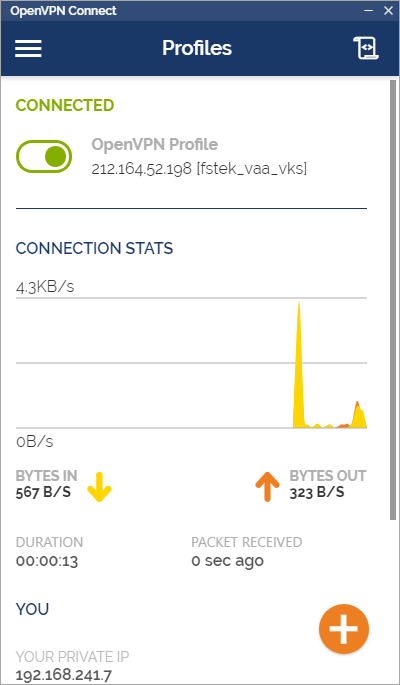Image resolution: width=400 pixels, height=685 pixels.
Task: Click the profile address 212.164.52.198 [fstek_vaa_vks]
Action: [199, 169]
